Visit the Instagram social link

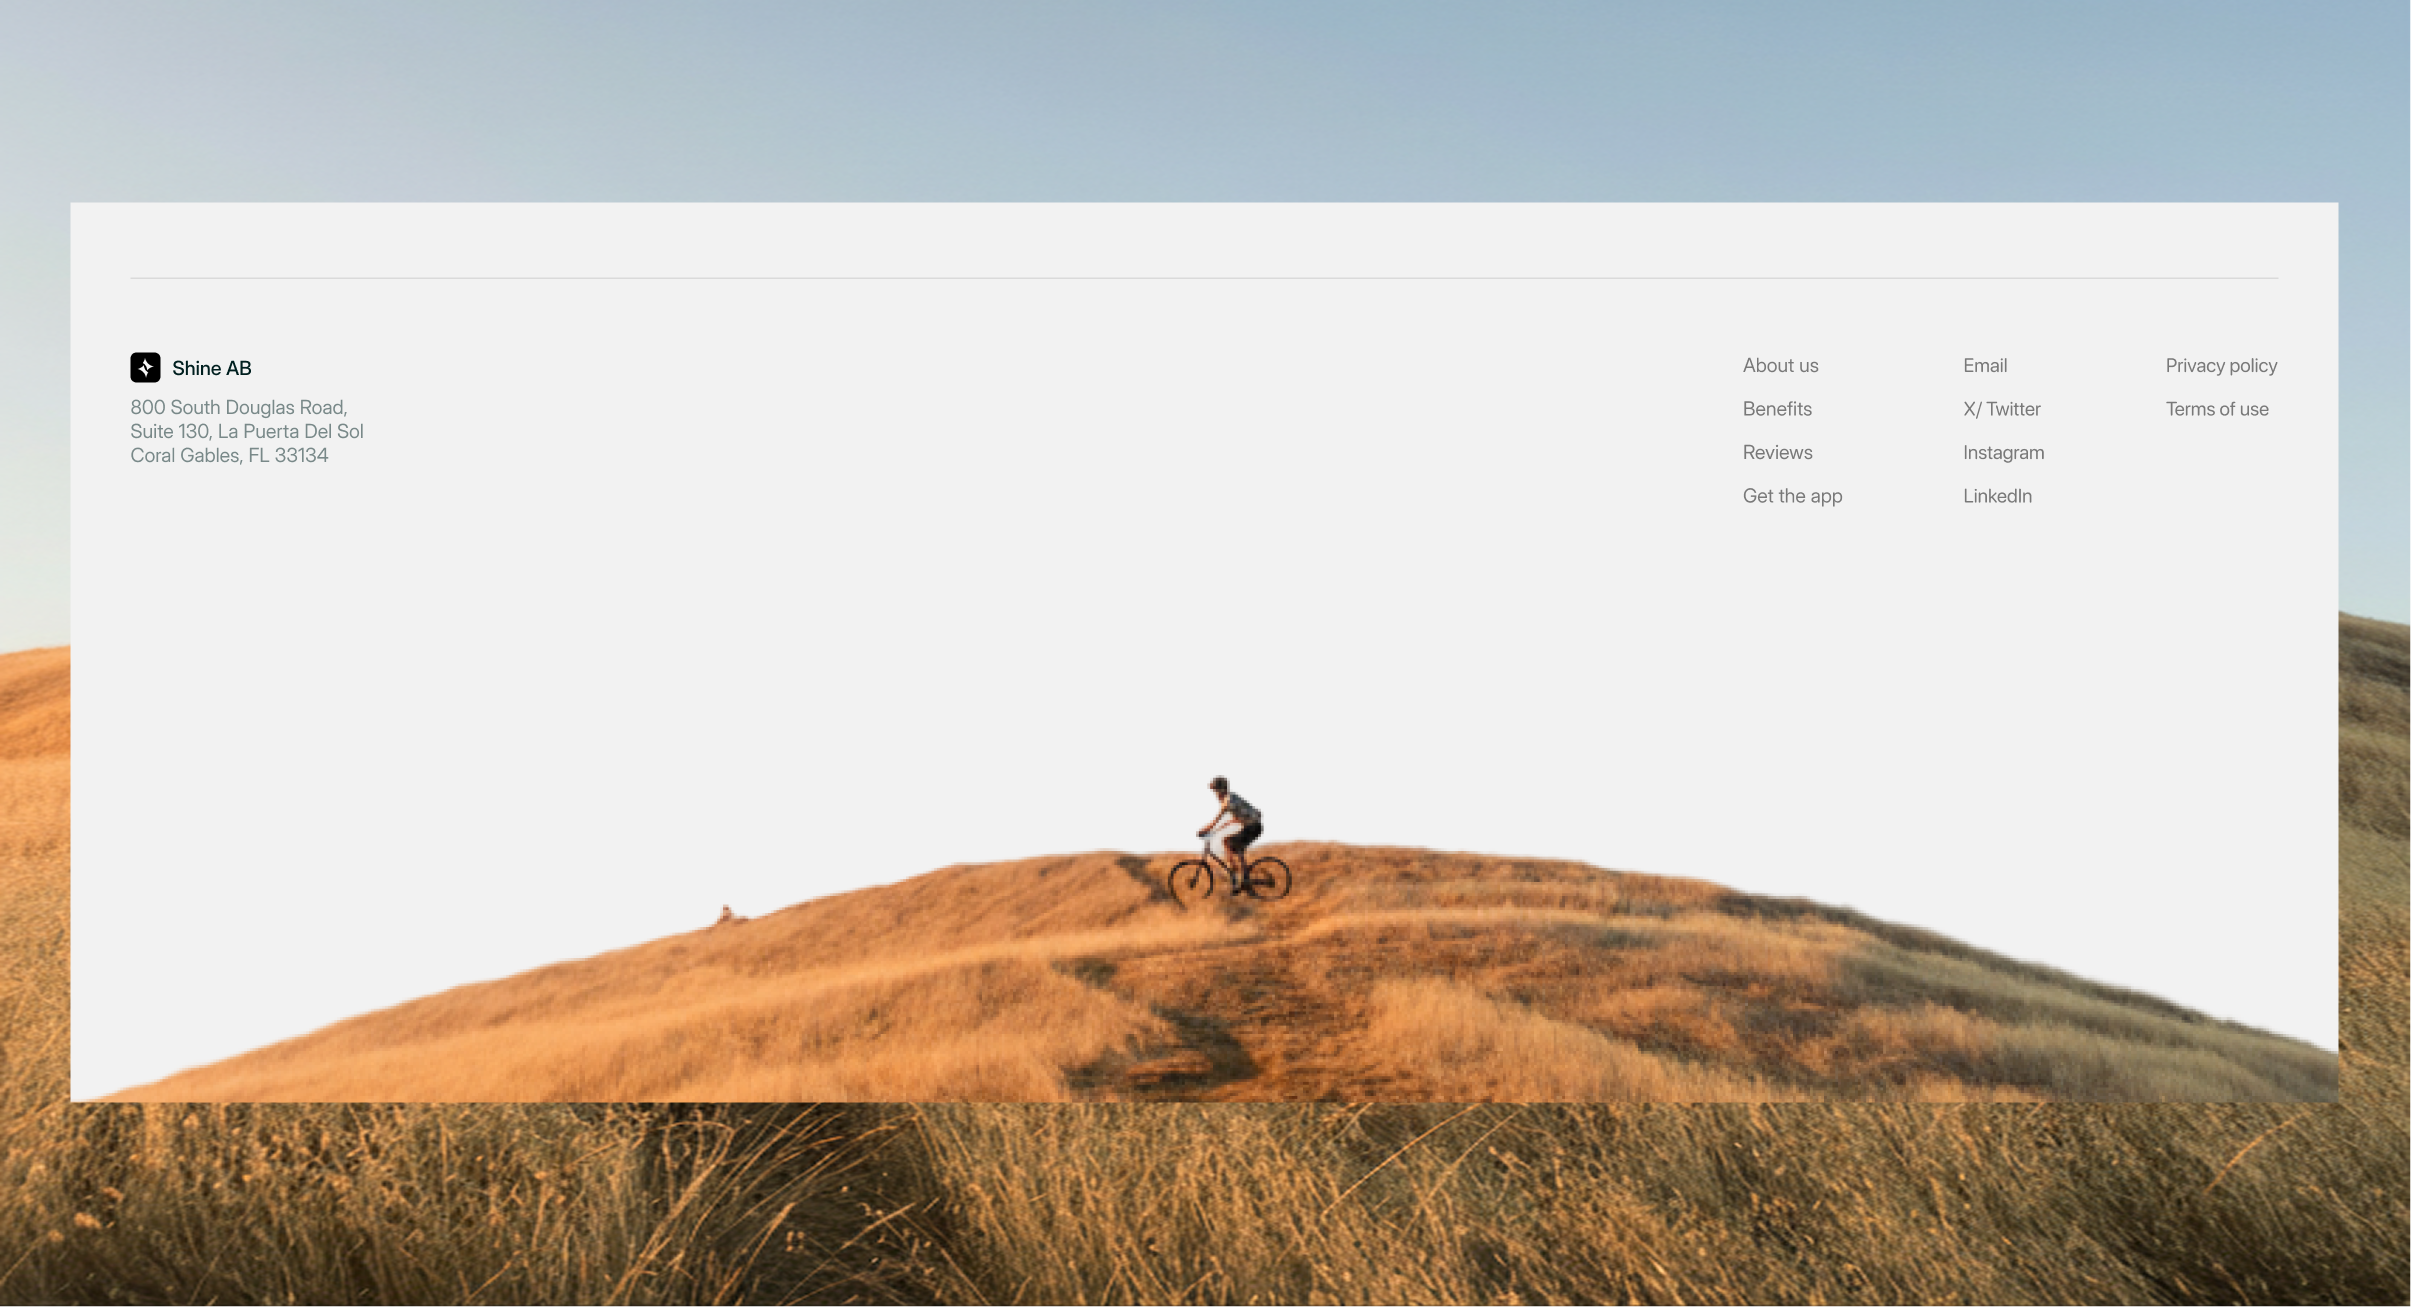pyautogui.click(x=2003, y=452)
